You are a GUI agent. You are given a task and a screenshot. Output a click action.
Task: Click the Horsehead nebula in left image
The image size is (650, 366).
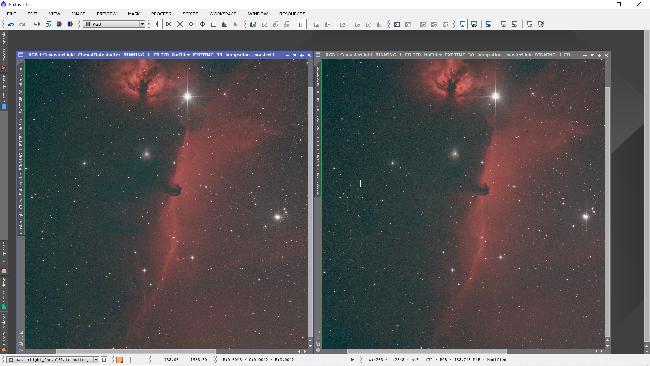pyautogui.click(x=175, y=190)
